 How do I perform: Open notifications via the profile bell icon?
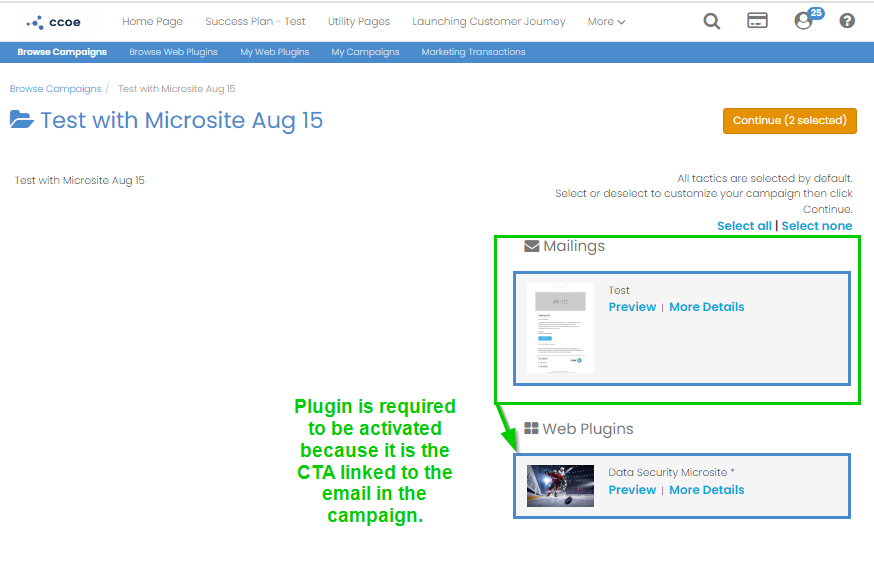point(802,20)
